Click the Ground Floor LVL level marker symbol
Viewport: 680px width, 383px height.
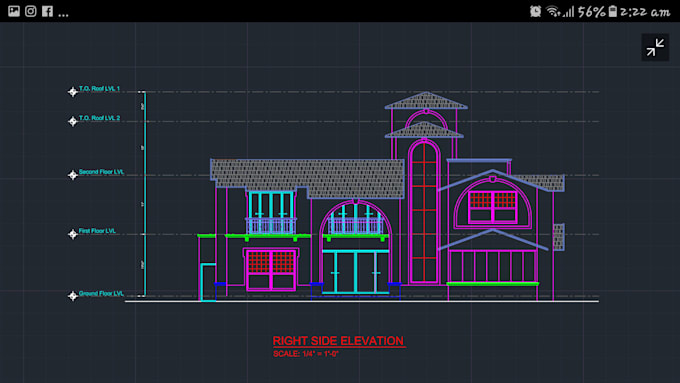click(x=72, y=296)
